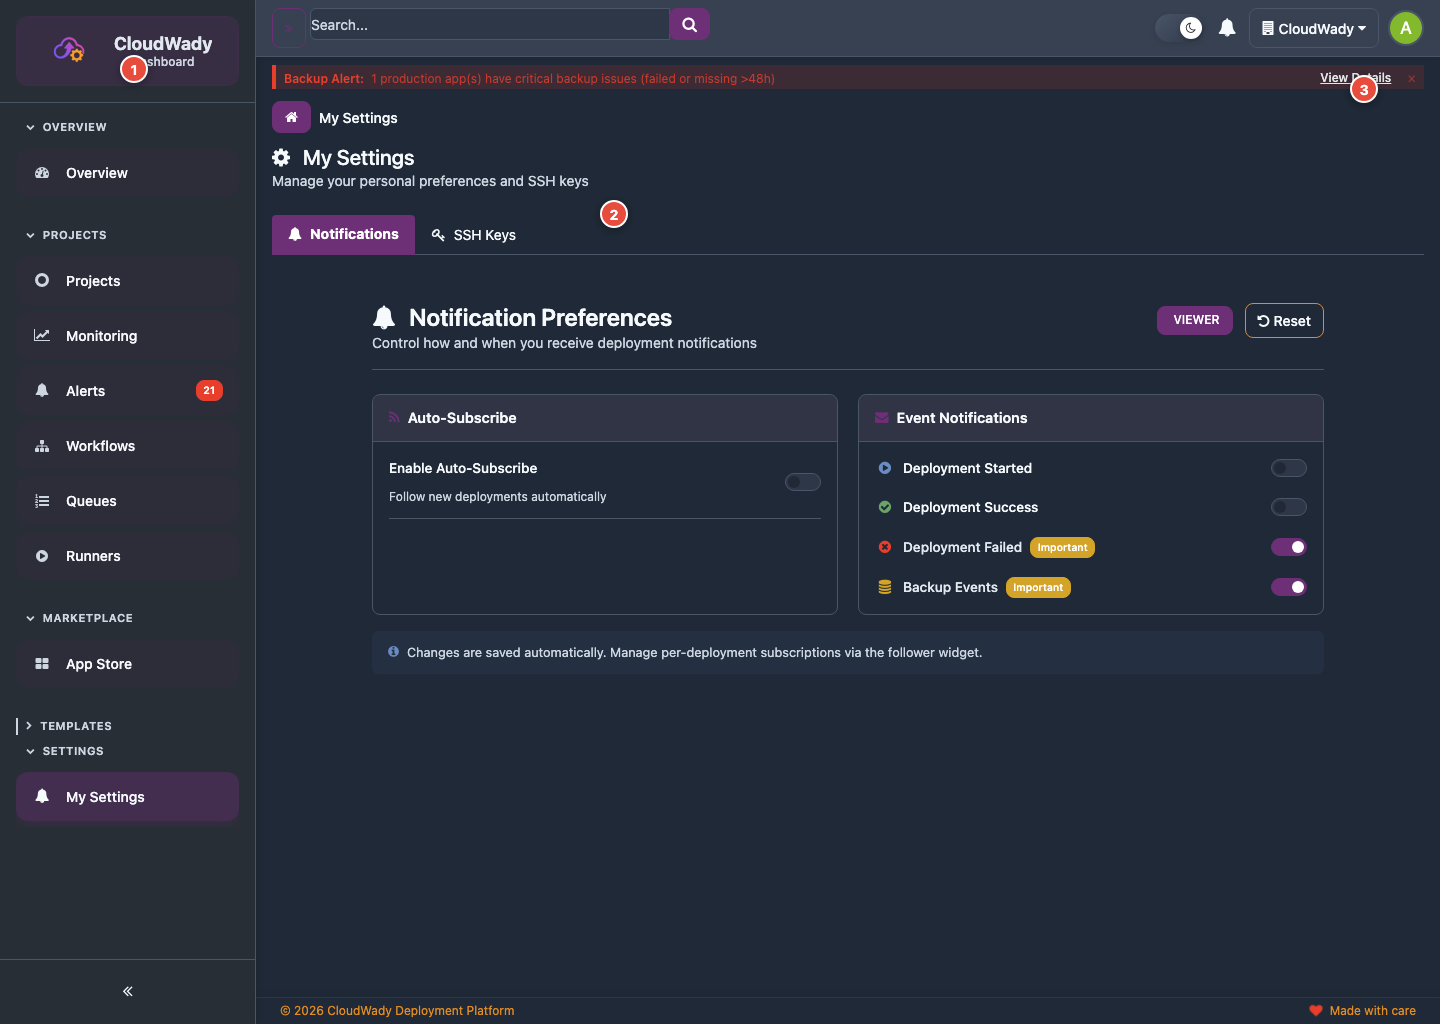Click the home breadcrumb icon

[x=291, y=117]
